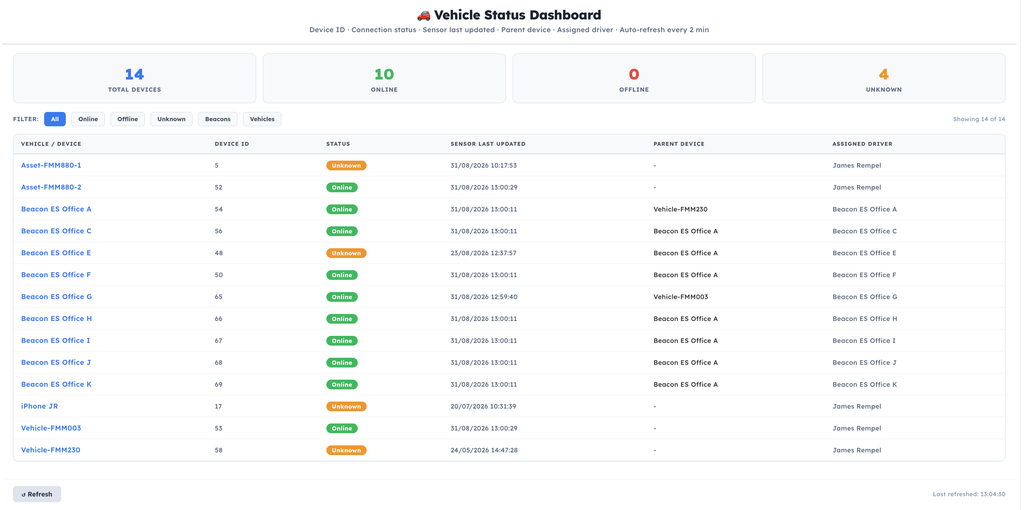Click the Online count summary card
This screenshot has width=1024, height=510.
point(384,78)
